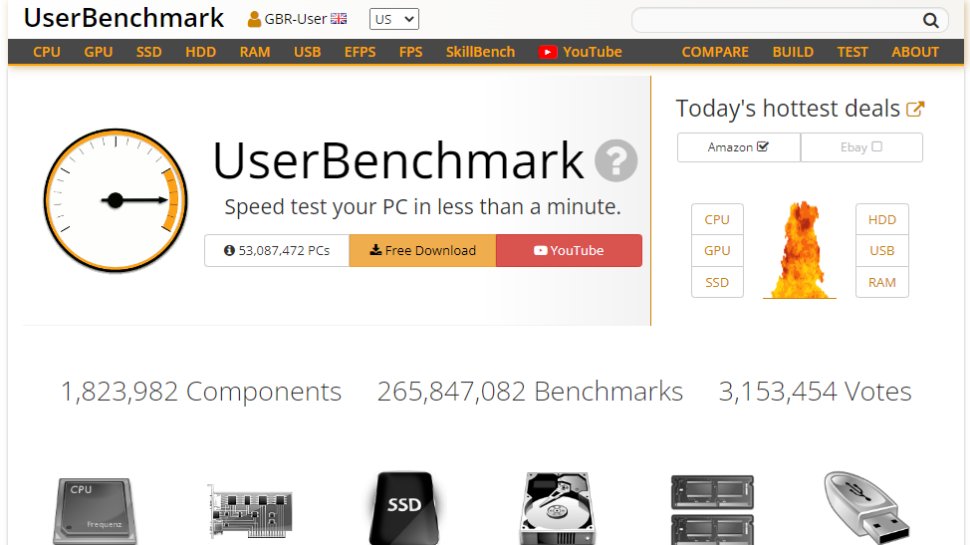The width and height of the screenshot is (970, 545).
Task: Click the 3,153,454 Votes text
Action: point(815,392)
